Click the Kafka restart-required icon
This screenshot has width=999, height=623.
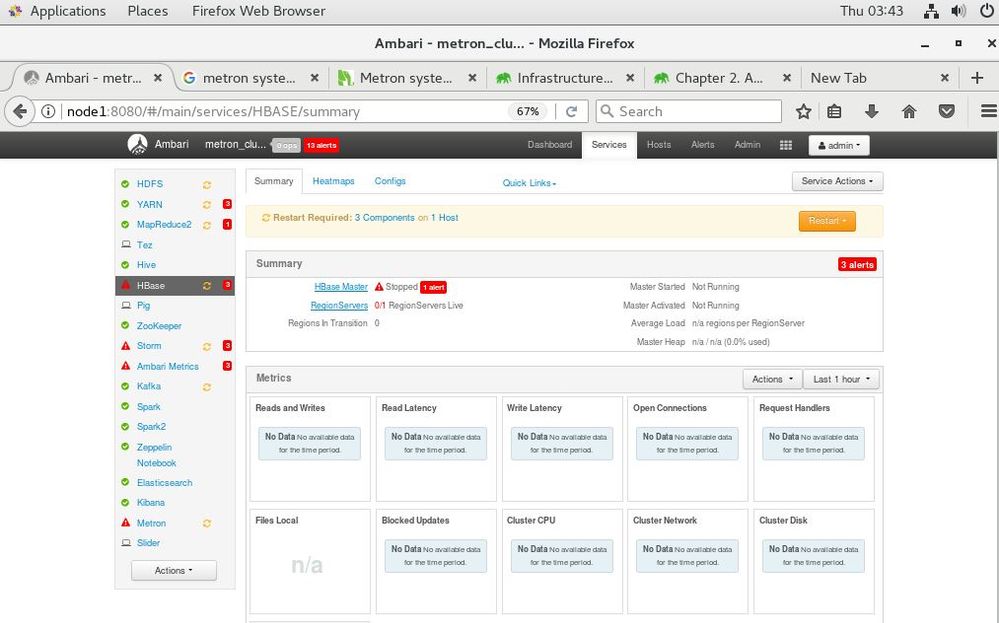click(x=206, y=387)
